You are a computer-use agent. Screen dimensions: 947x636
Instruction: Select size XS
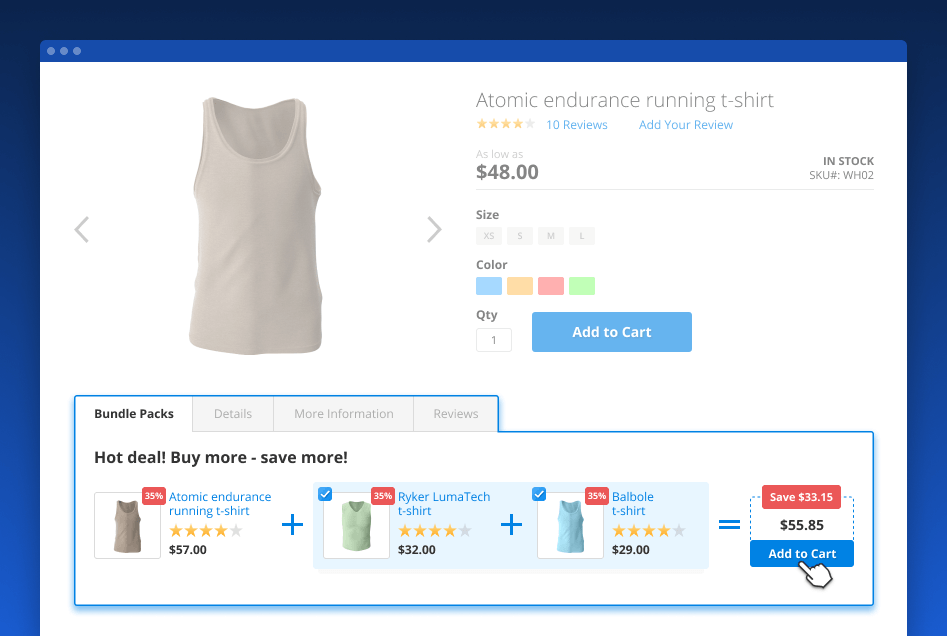click(489, 236)
